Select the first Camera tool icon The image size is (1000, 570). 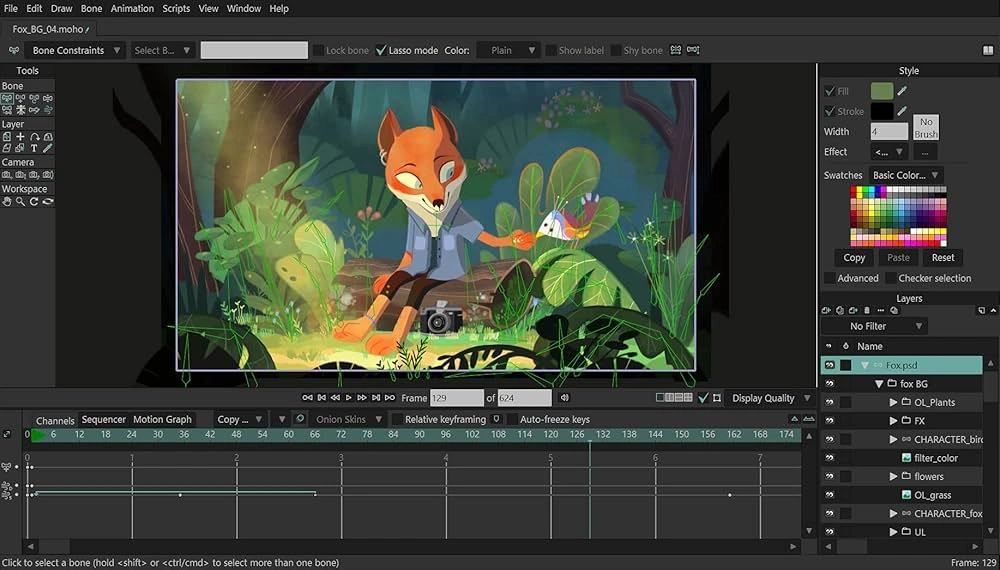(x=7, y=174)
